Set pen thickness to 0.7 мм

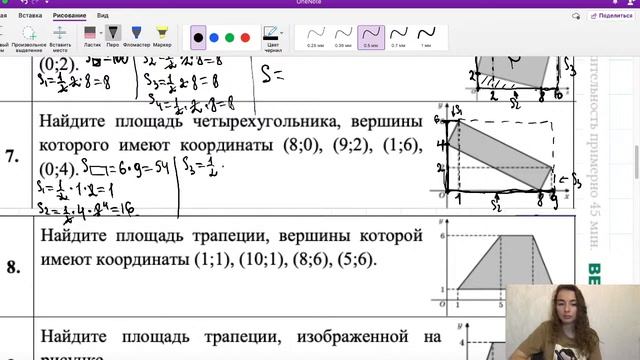click(398, 37)
